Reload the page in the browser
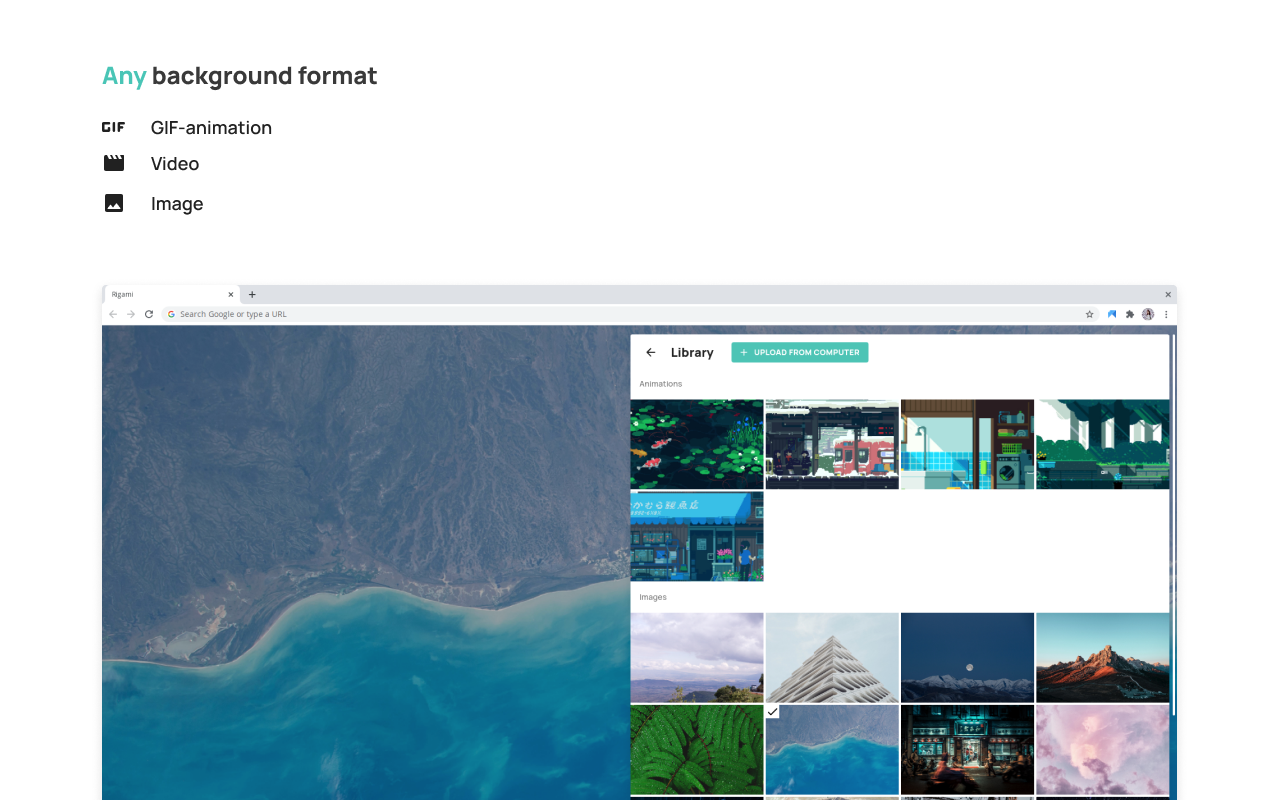The height and width of the screenshot is (800, 1280). point(149,314)
